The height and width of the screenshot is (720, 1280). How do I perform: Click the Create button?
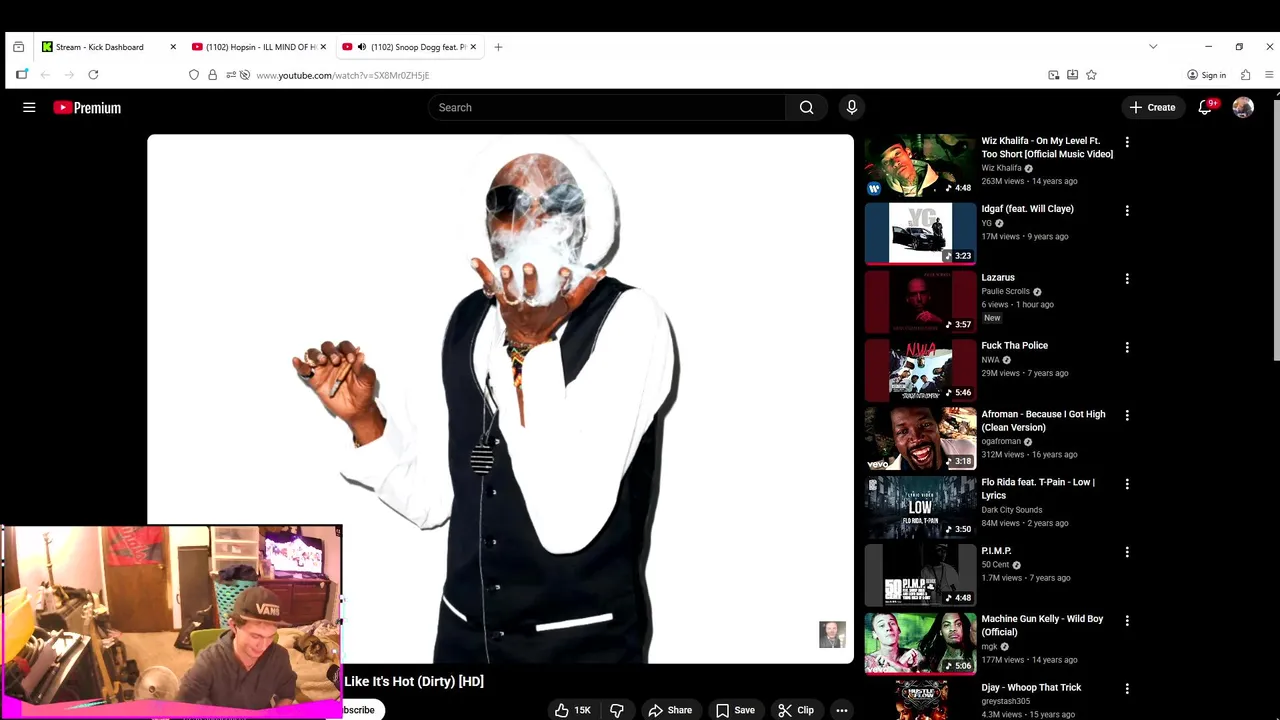pyautogui.click(x=1153, y=107)
